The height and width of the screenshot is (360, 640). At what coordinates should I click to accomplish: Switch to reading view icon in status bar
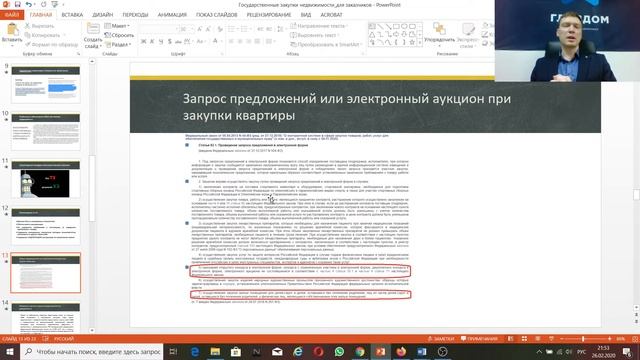[538, 339]
